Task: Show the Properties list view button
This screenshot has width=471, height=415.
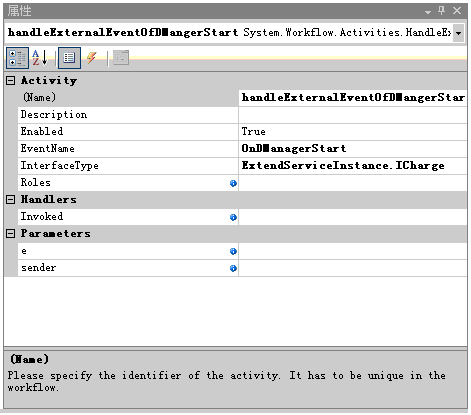Action: point(69,58)
